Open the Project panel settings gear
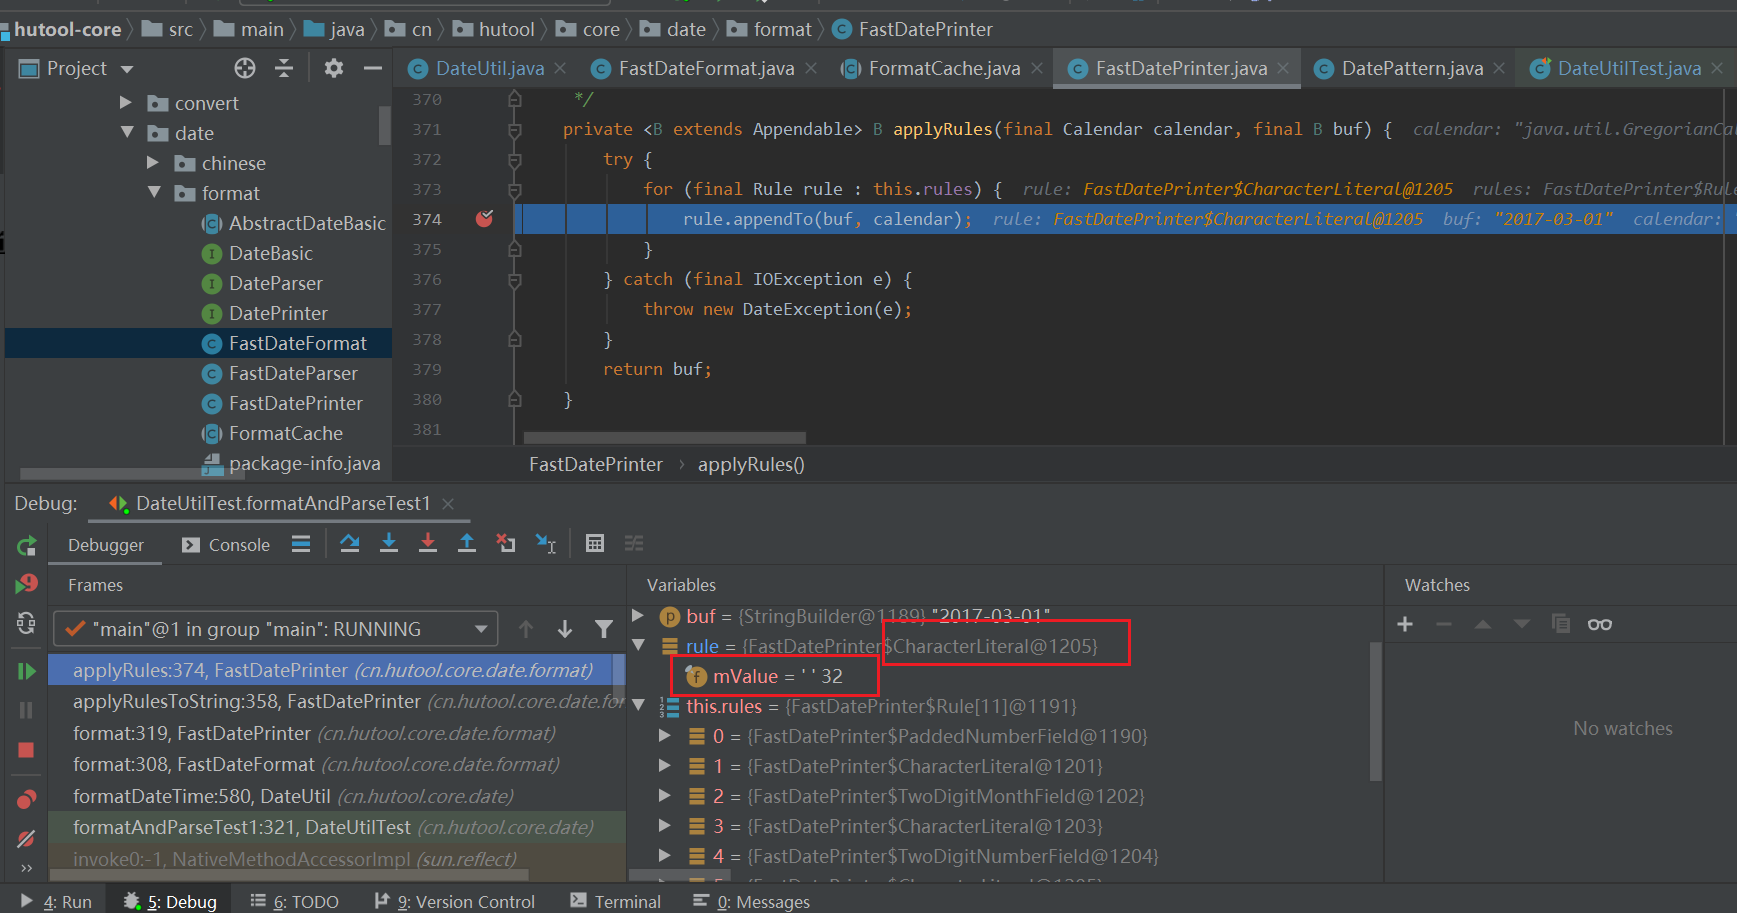This screenshot has height=913, width=1737. 334,68
